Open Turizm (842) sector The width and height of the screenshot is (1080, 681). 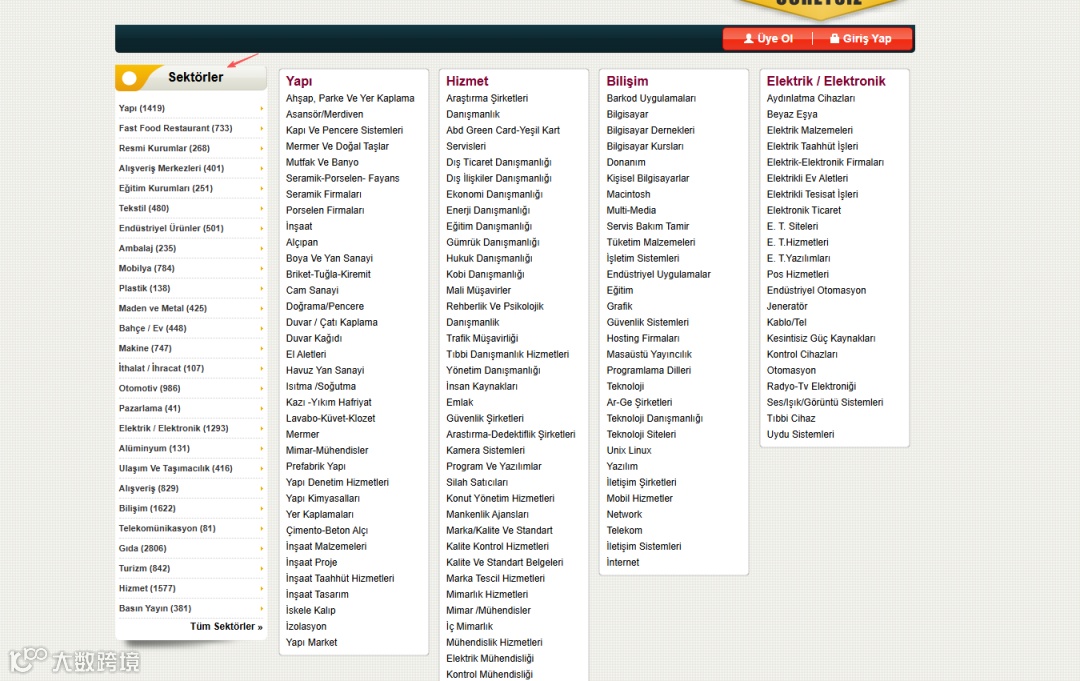click(145, 568)
